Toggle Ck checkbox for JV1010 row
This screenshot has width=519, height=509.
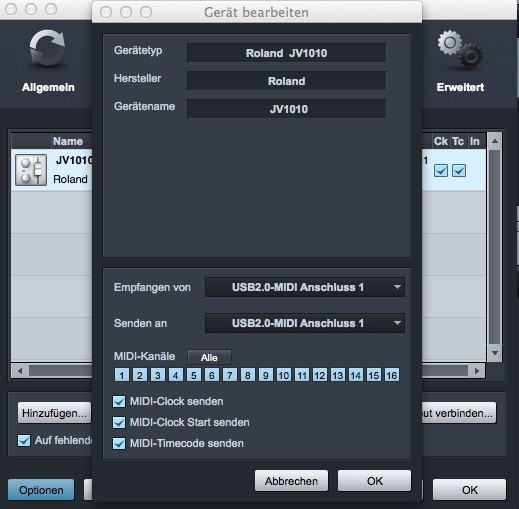point(441,171)
